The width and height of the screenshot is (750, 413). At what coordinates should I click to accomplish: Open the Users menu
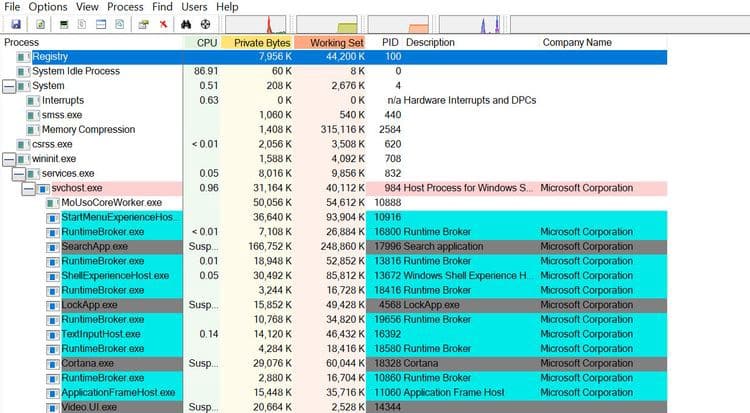194,7
